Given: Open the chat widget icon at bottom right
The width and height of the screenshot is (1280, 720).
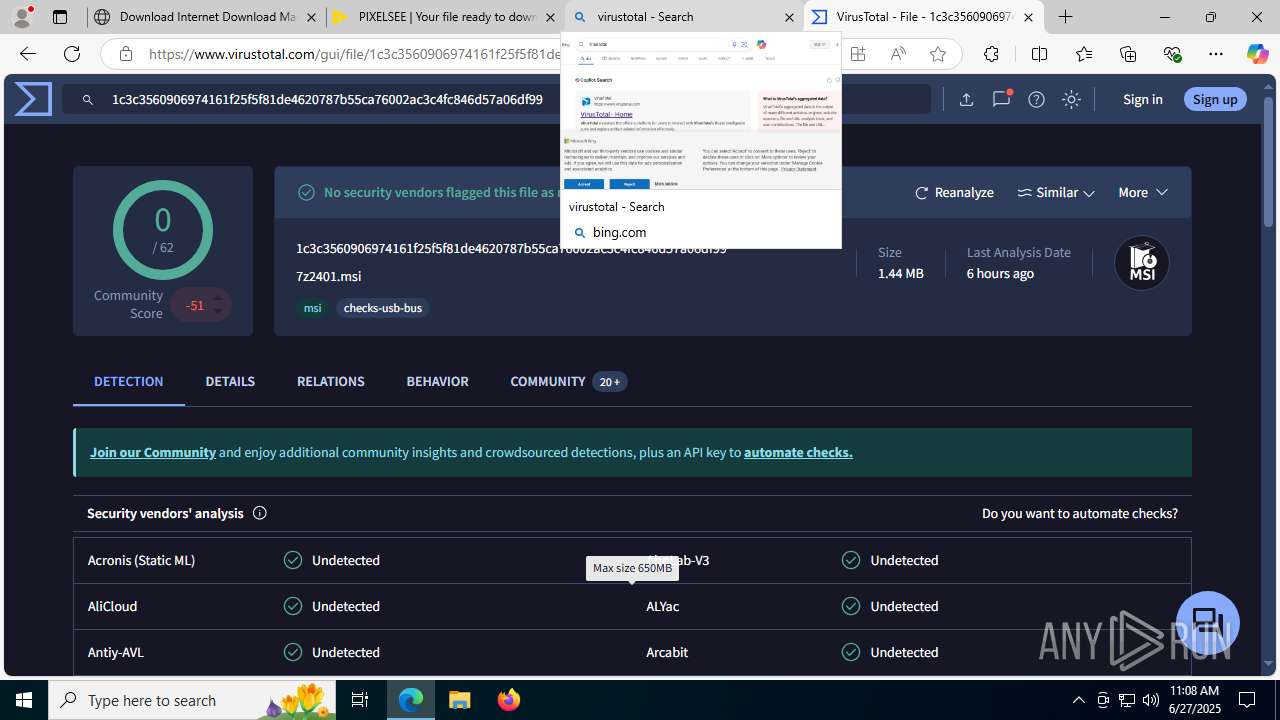Looking at the screenshot, I should tap(1208, 622).
